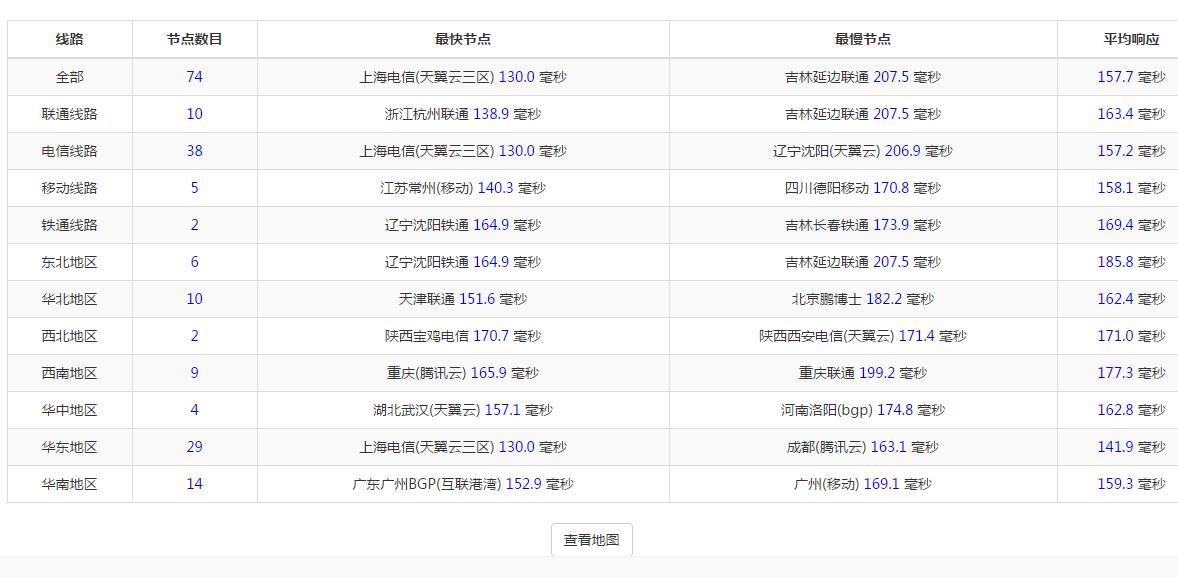Click average response 162.8 毫秒
The width and height of the screenshot is (1178, 577).
coord(1131,410)
